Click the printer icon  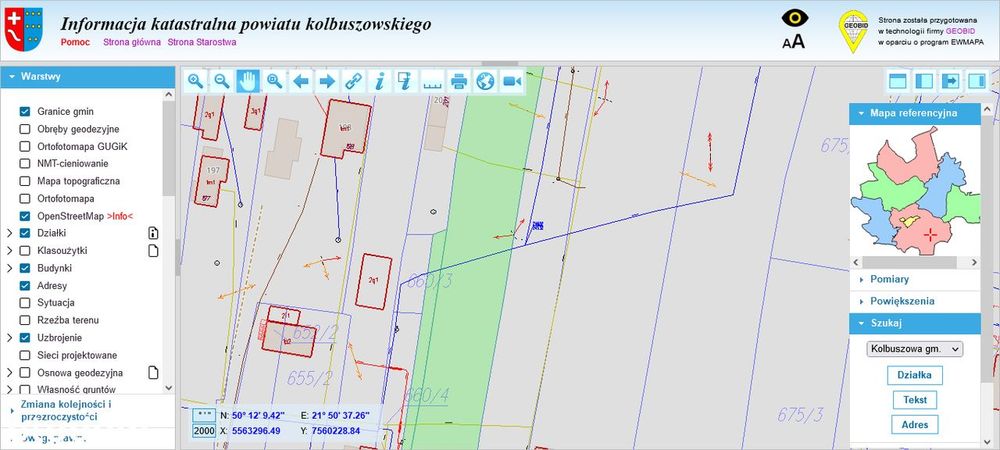[x=459, y=81]
